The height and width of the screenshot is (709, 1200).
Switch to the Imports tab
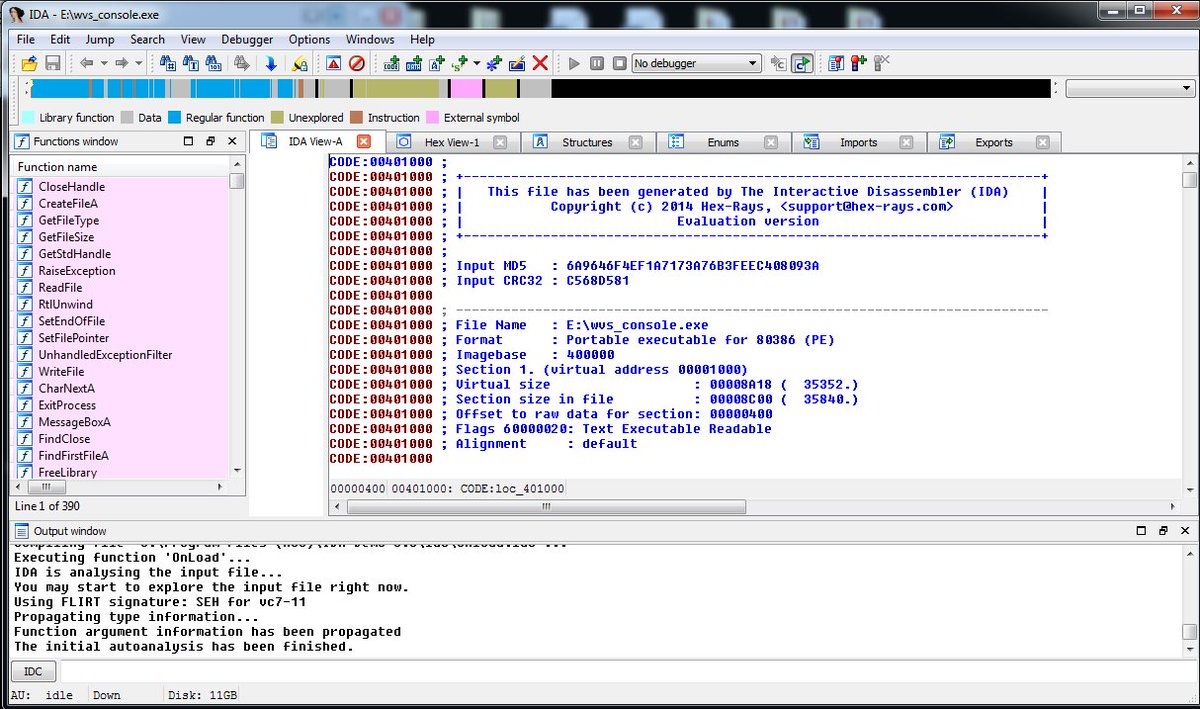click(858, 142)
